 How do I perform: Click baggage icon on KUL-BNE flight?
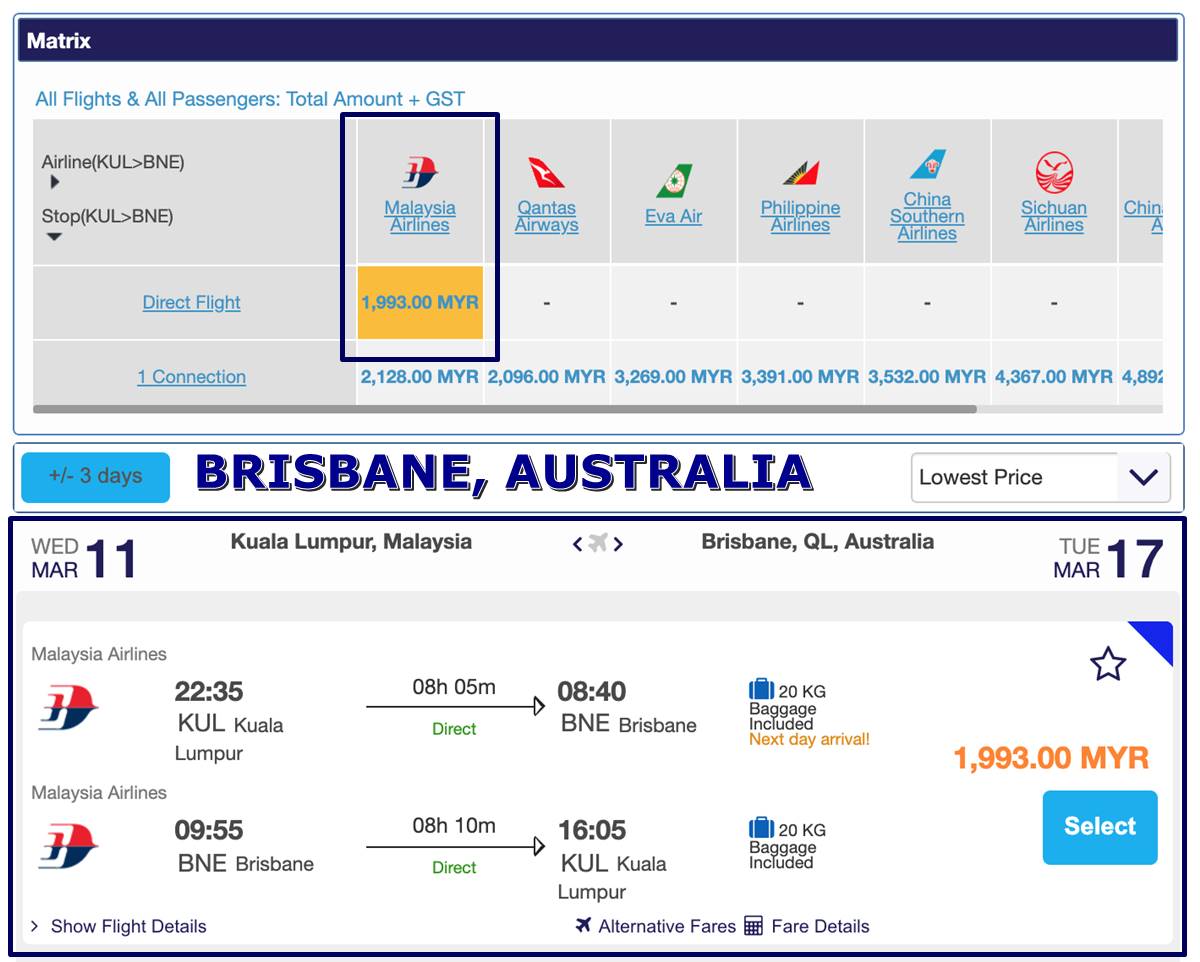pos(762,690)
